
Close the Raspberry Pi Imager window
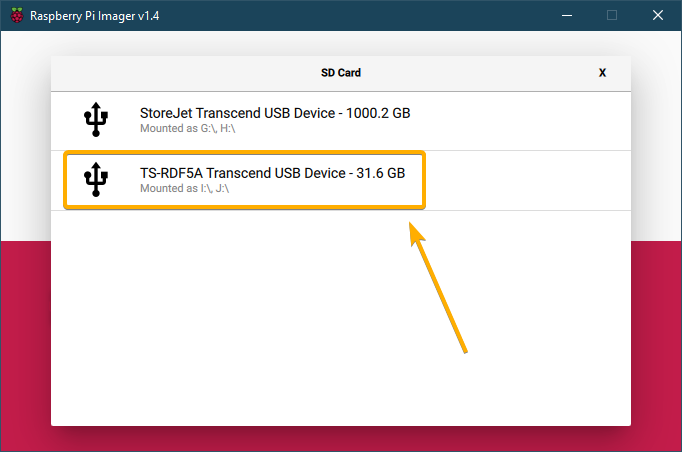[657, 15]
